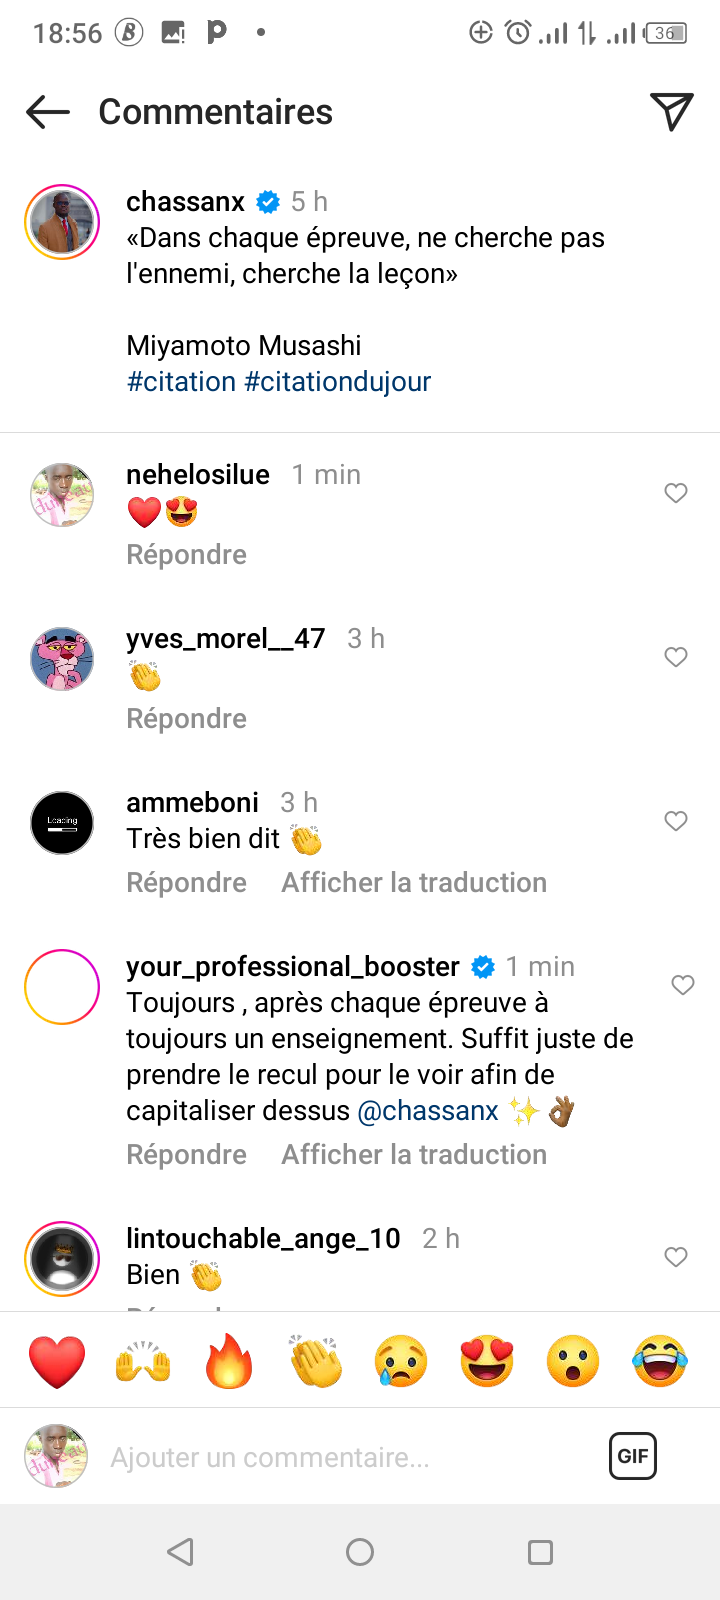
Task: Insert the red heart quick emoji
Action: (x=57, y=1361)
